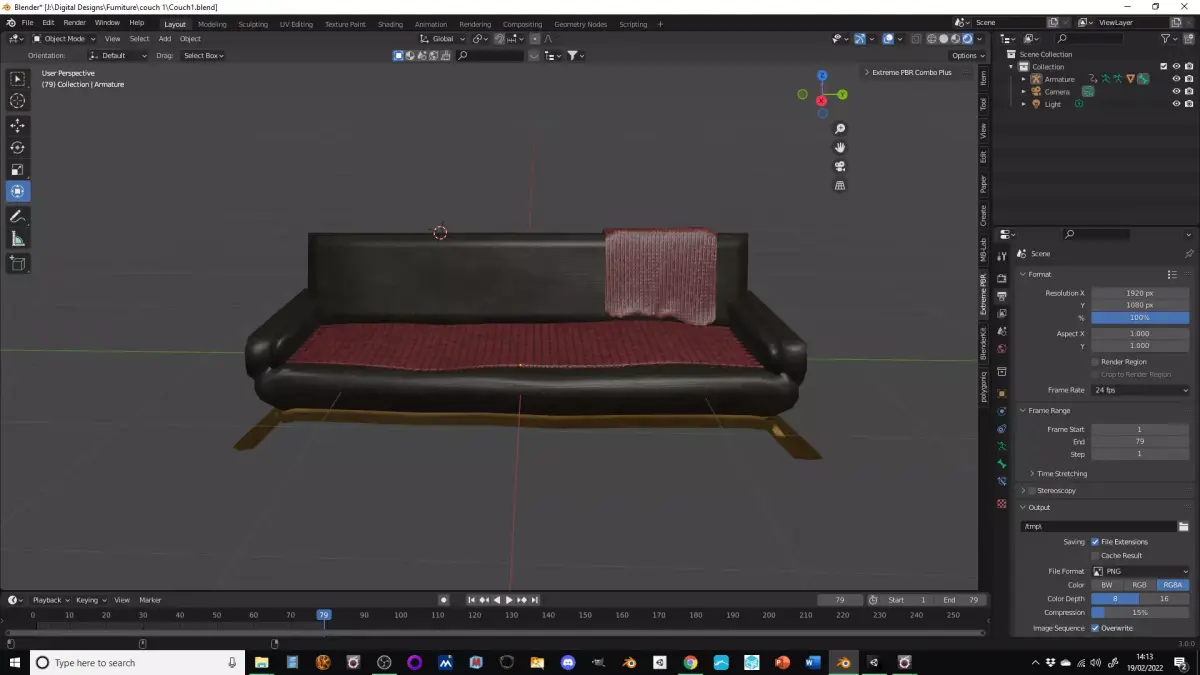
Task: Open the Render menu
Action: 74,22
